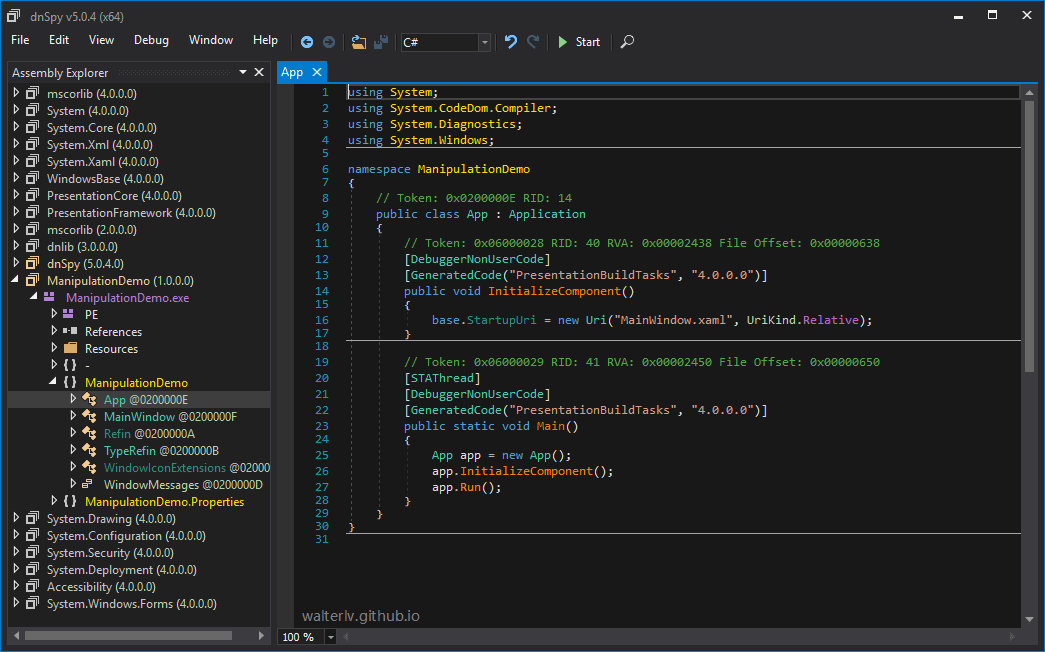Screen dimensions: 1045x652
Task: Expand the References node
Action: coord(55,331)
